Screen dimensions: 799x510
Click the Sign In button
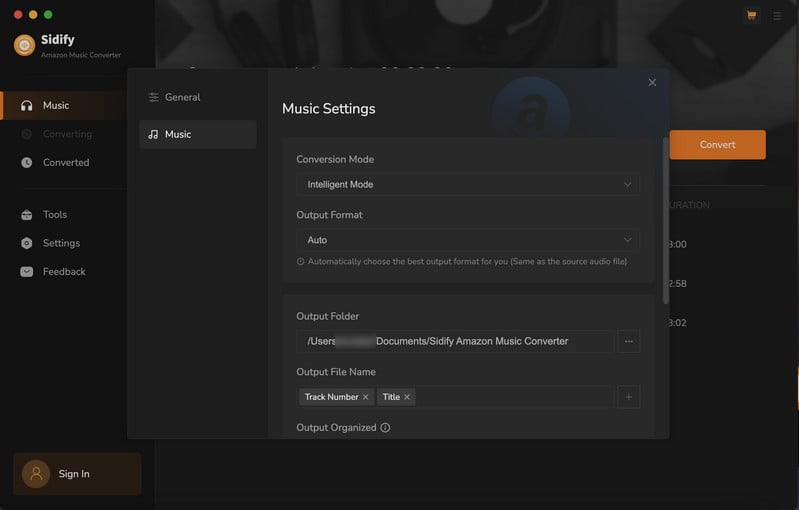click(x=77, y=474)
